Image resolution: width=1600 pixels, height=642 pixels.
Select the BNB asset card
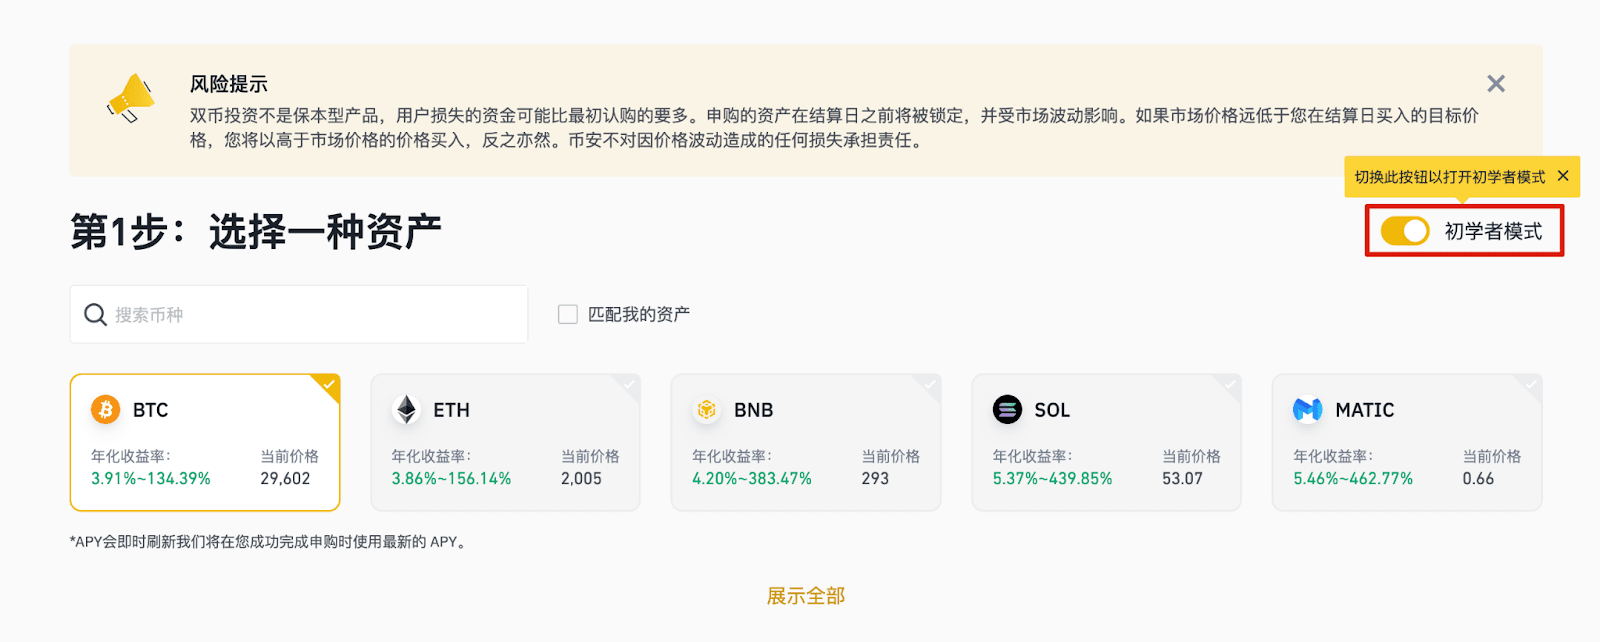[x=806, y=442]
